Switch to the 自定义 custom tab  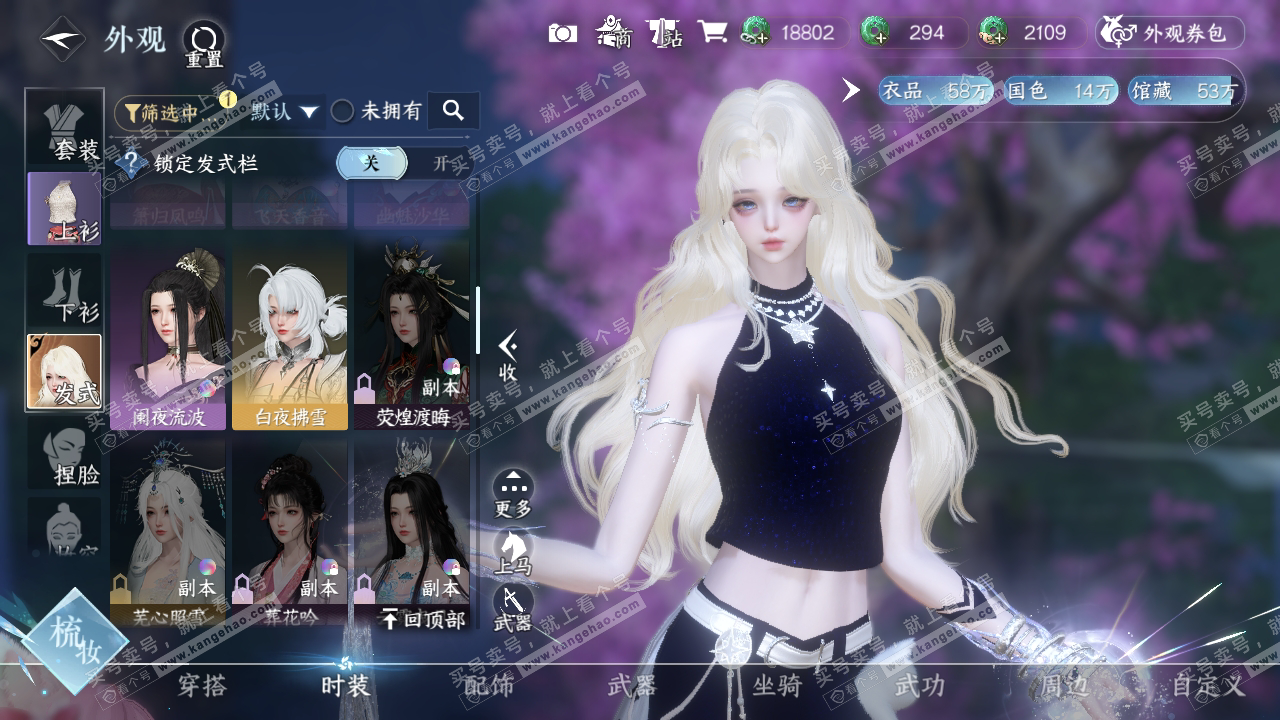pyautogui.click(x=1209, y=686)
